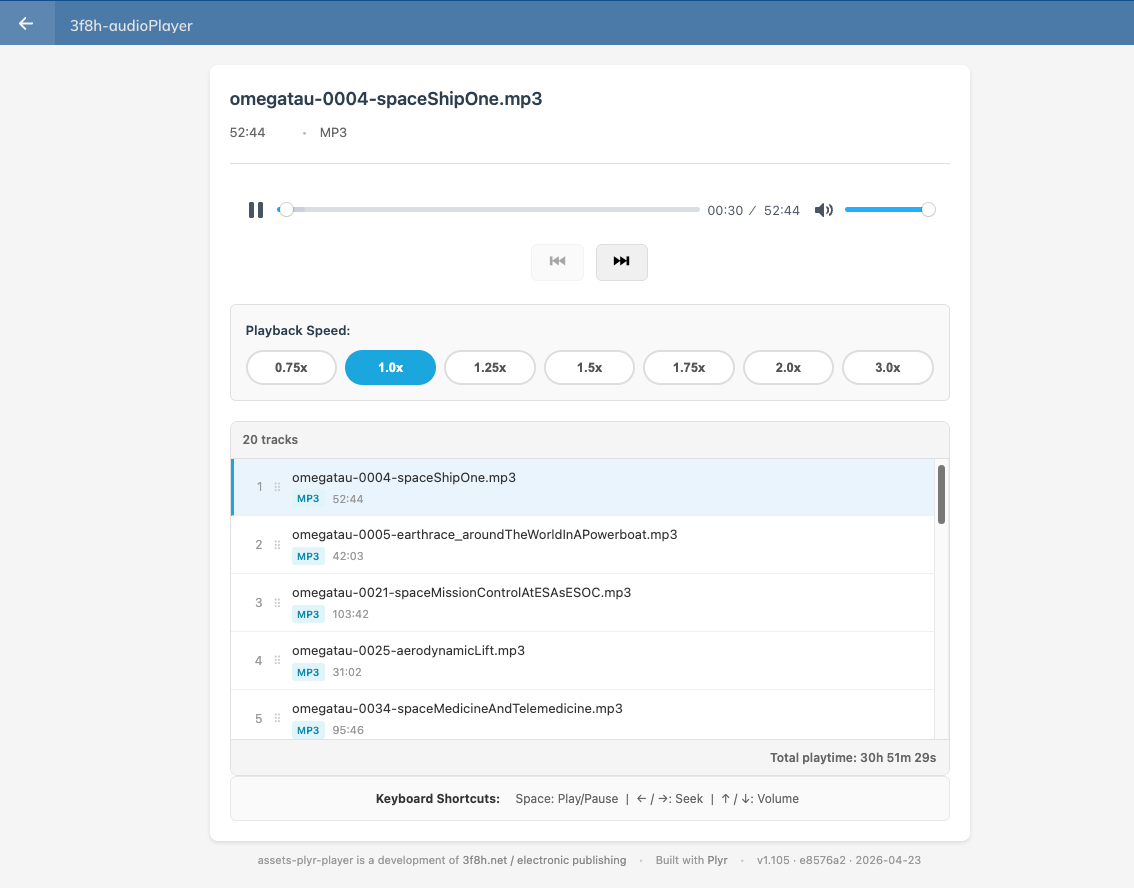Click the volume slider
The width and height of the screenshot is (1134, 888).
[x=890, y=210]
